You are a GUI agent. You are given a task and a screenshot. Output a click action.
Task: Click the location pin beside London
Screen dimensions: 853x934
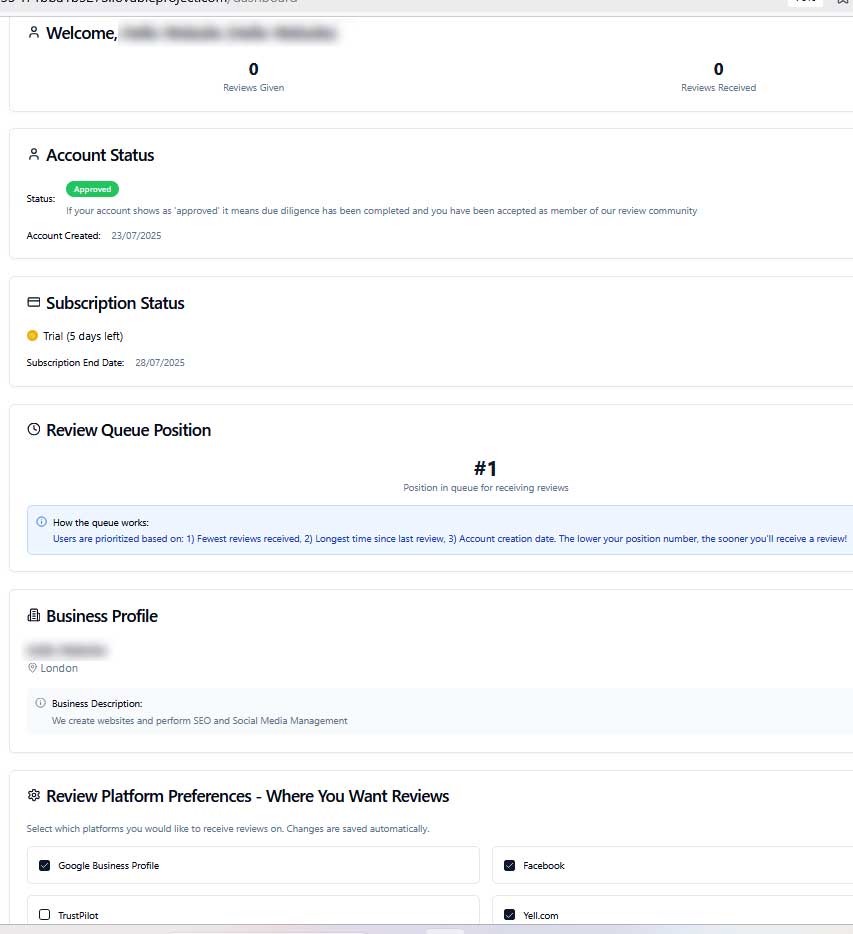[x=31, y=667]
